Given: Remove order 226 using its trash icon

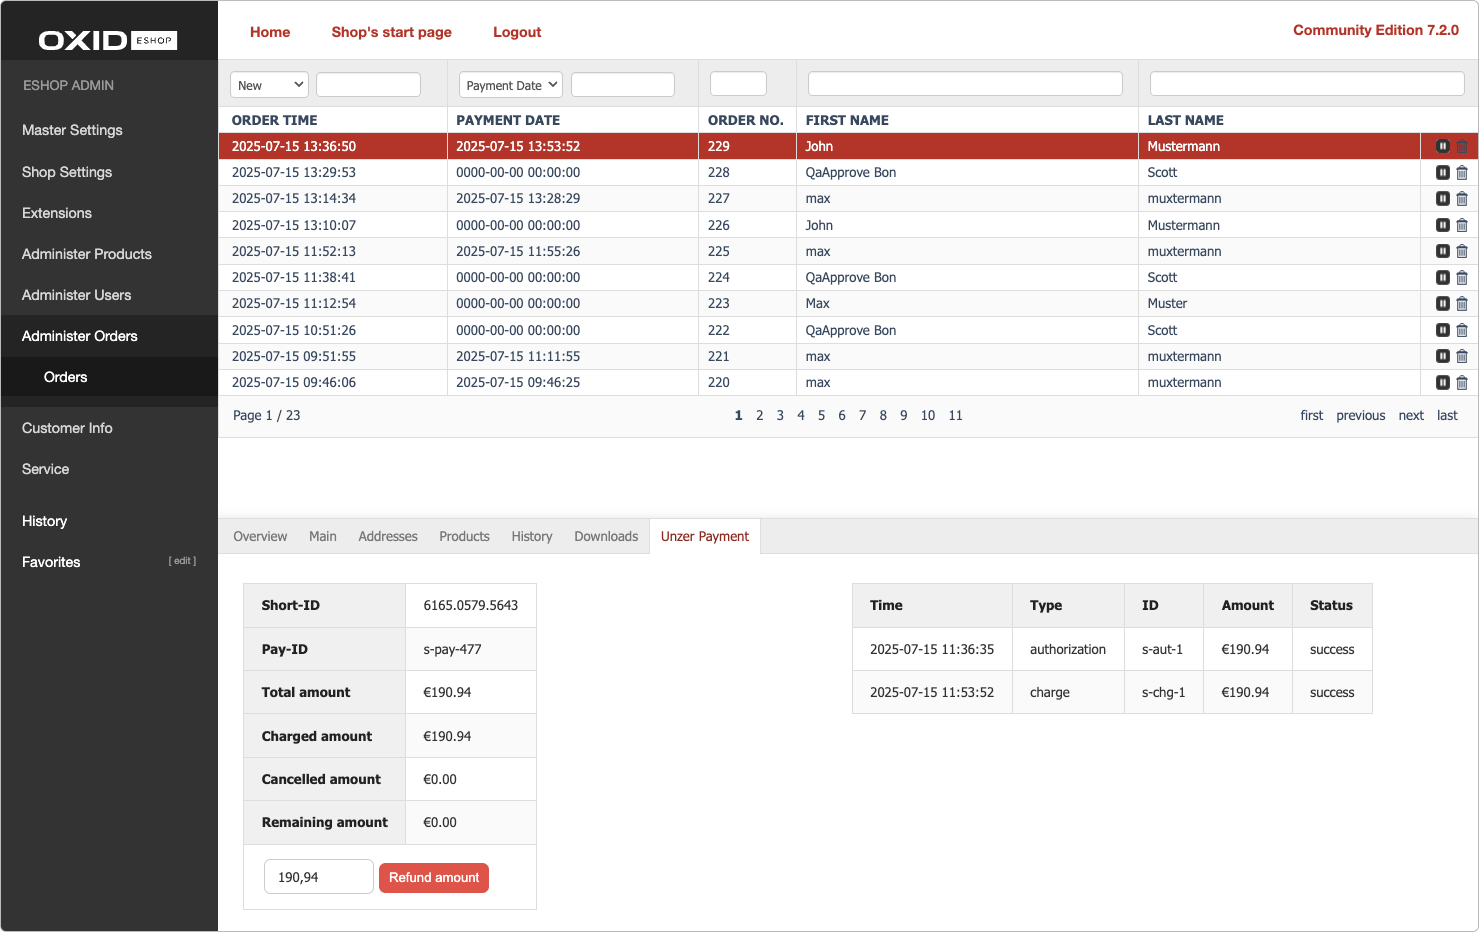Looking at the screenshot, I should click(1462, 225).
